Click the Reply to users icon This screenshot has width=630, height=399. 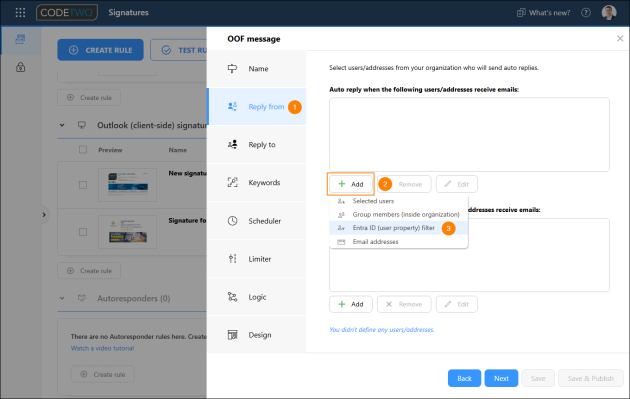(232, 145)
